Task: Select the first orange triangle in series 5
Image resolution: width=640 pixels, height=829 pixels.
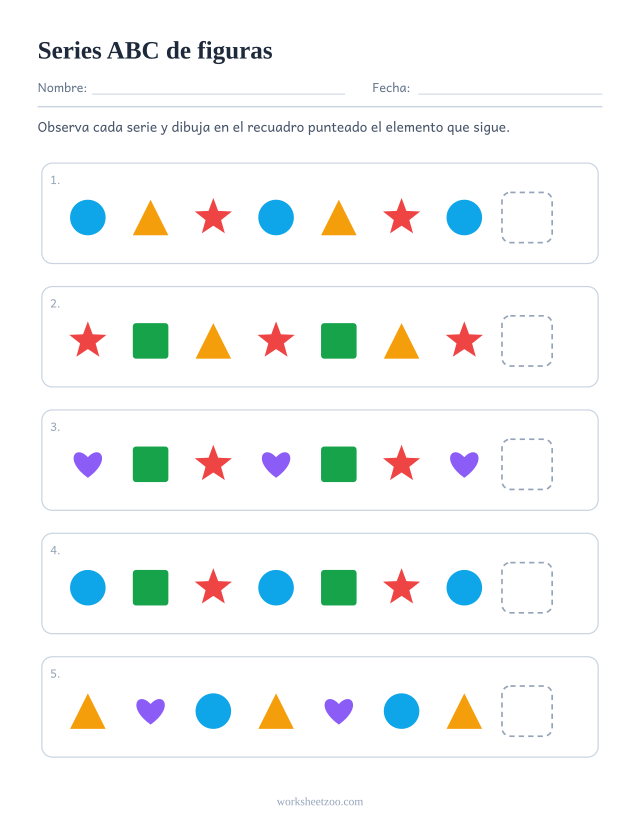Action: [x=88, y=712]
